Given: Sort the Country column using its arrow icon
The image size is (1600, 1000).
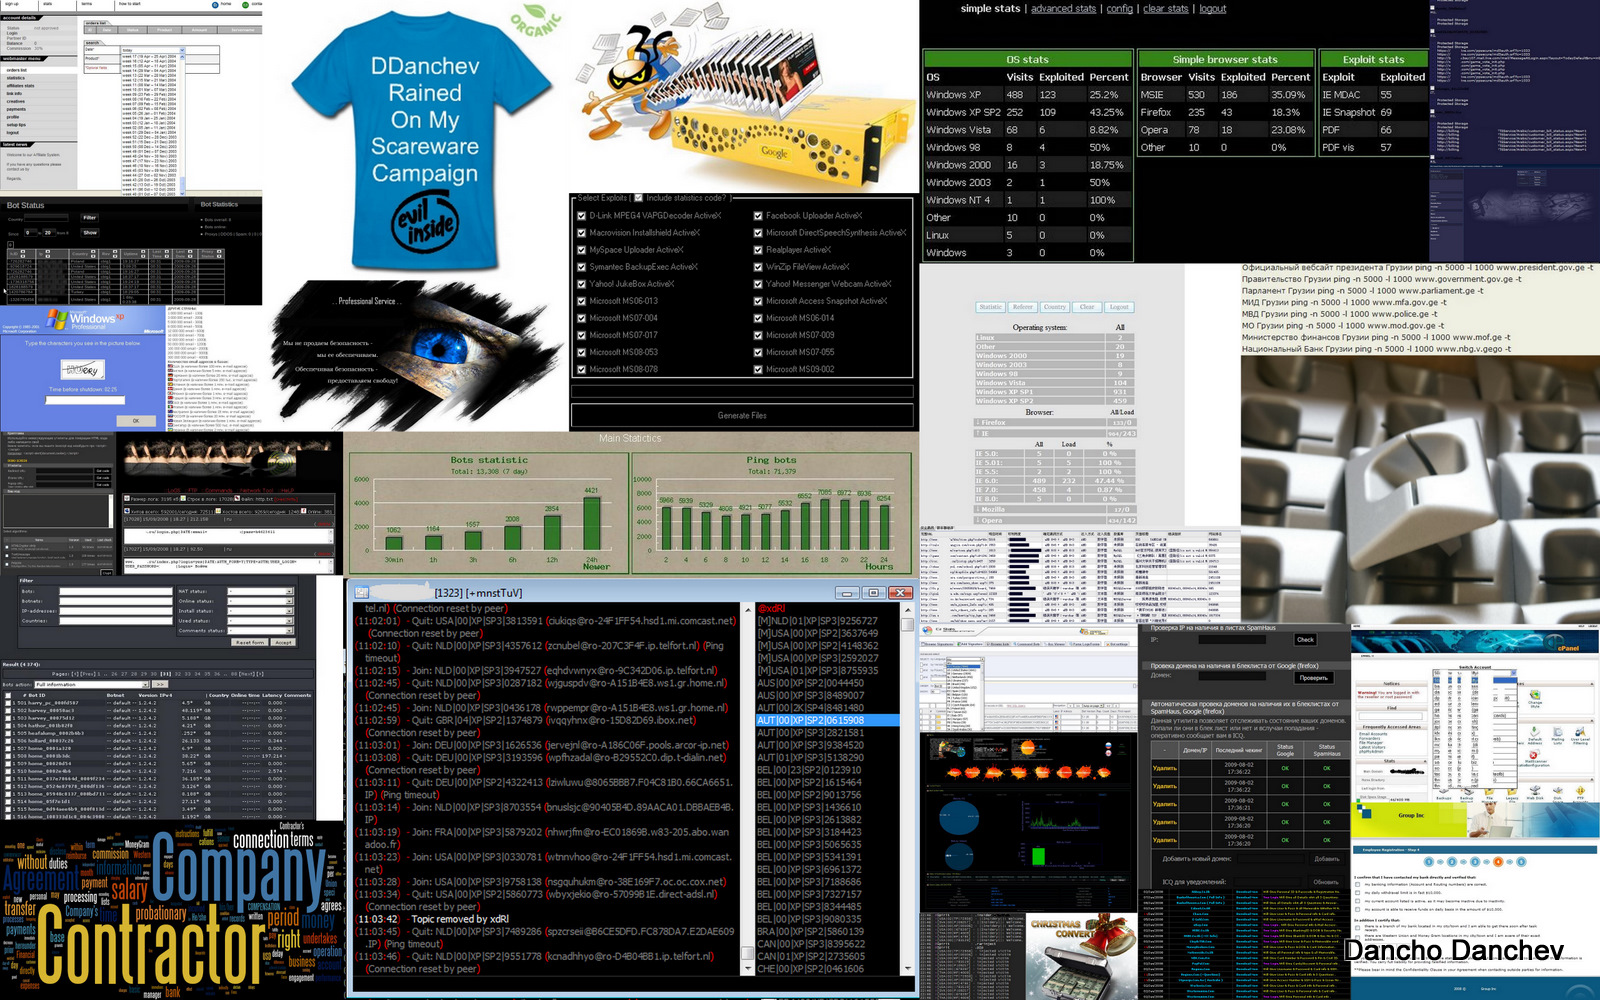Looking at the screenshot, I should [94, 252].
